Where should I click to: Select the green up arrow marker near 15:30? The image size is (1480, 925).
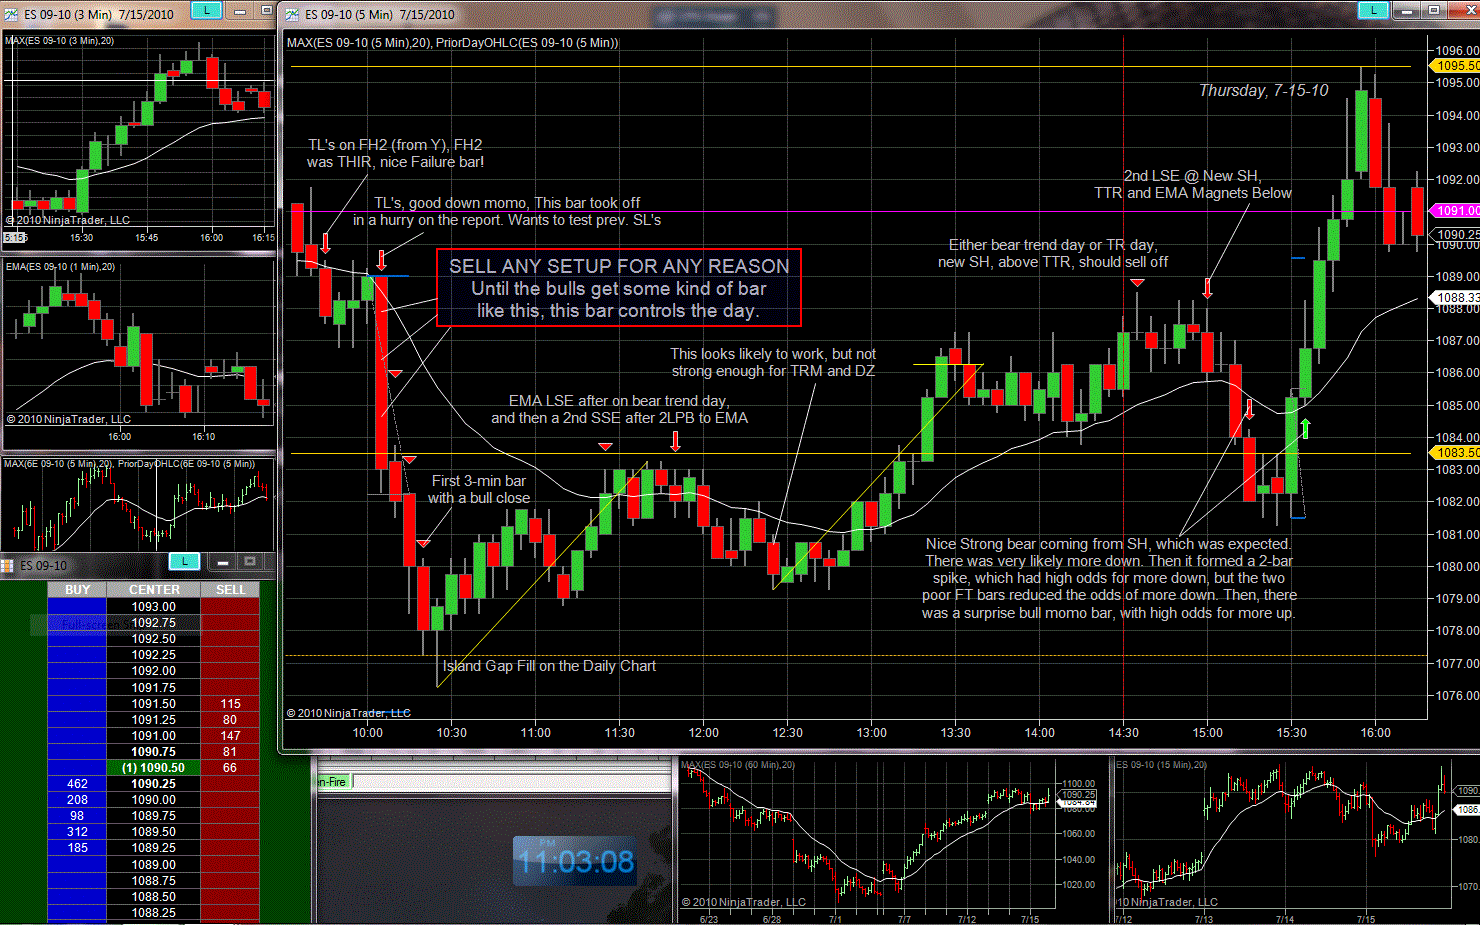coord(1305,429)
